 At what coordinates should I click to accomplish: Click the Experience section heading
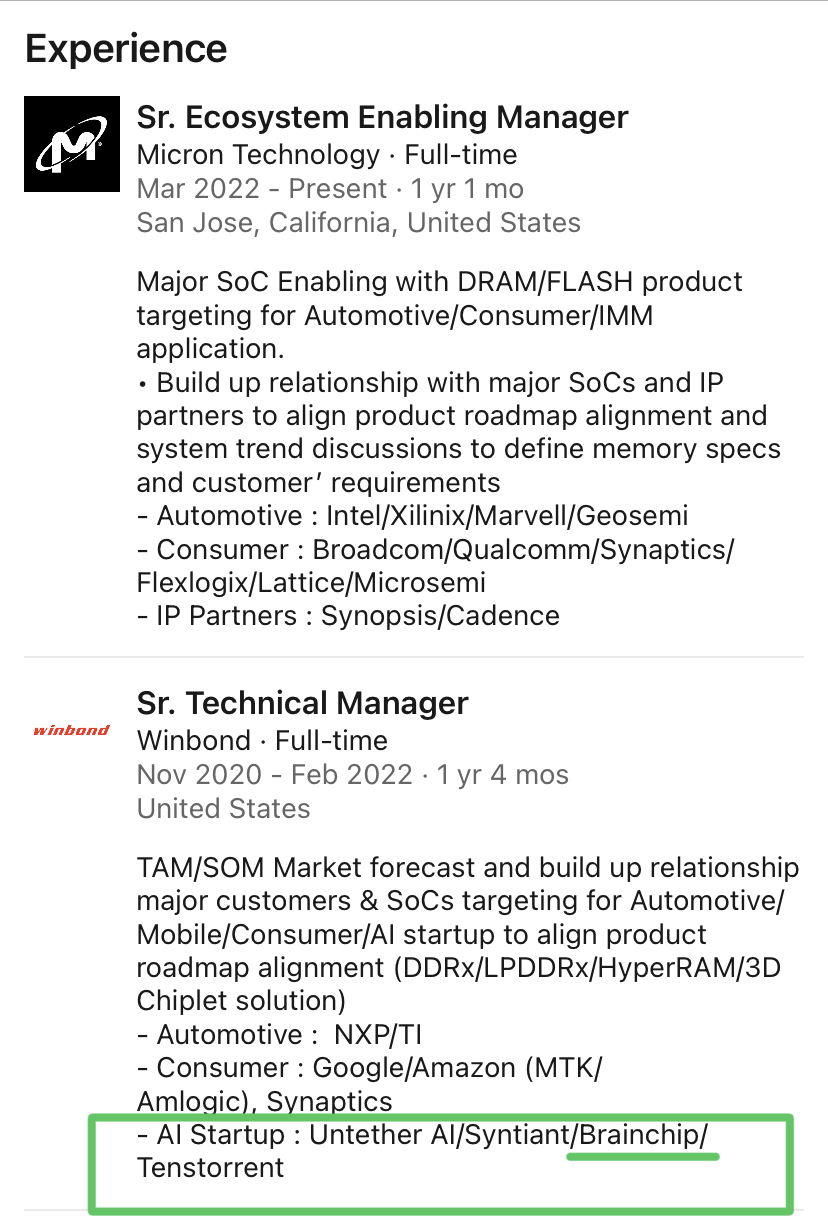click(126, 49)
